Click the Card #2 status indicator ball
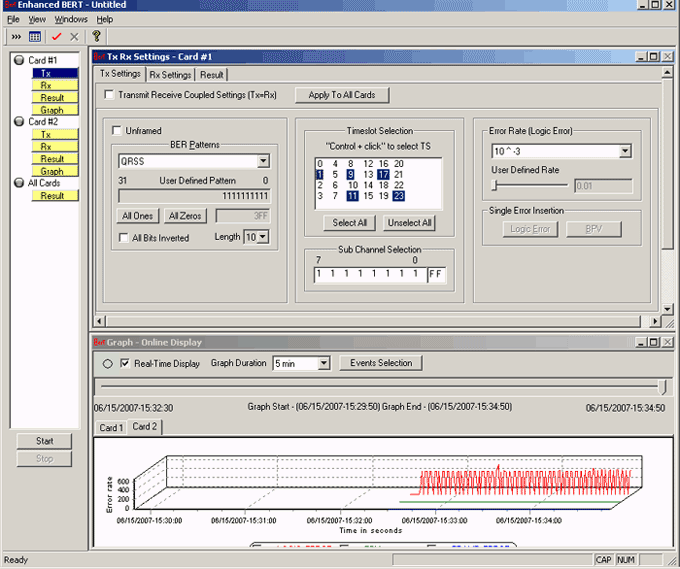The width and height of the screenshot is (680, 569). [x=19, y=121]
